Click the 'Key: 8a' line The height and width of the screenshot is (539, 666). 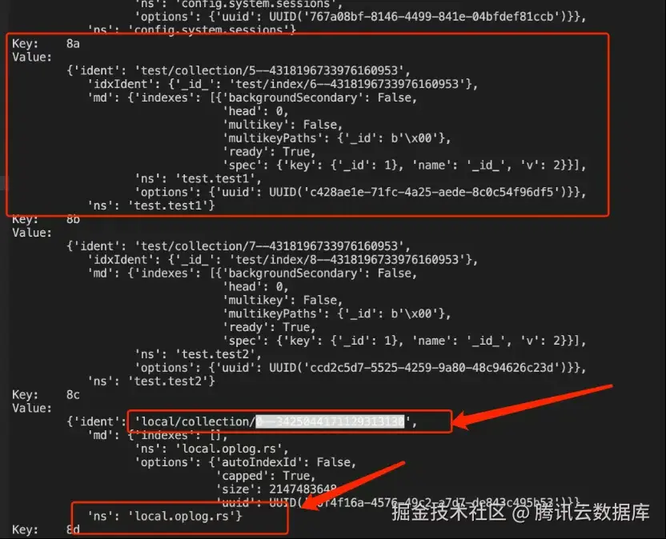pyautogui.click(x=45, y=44)
